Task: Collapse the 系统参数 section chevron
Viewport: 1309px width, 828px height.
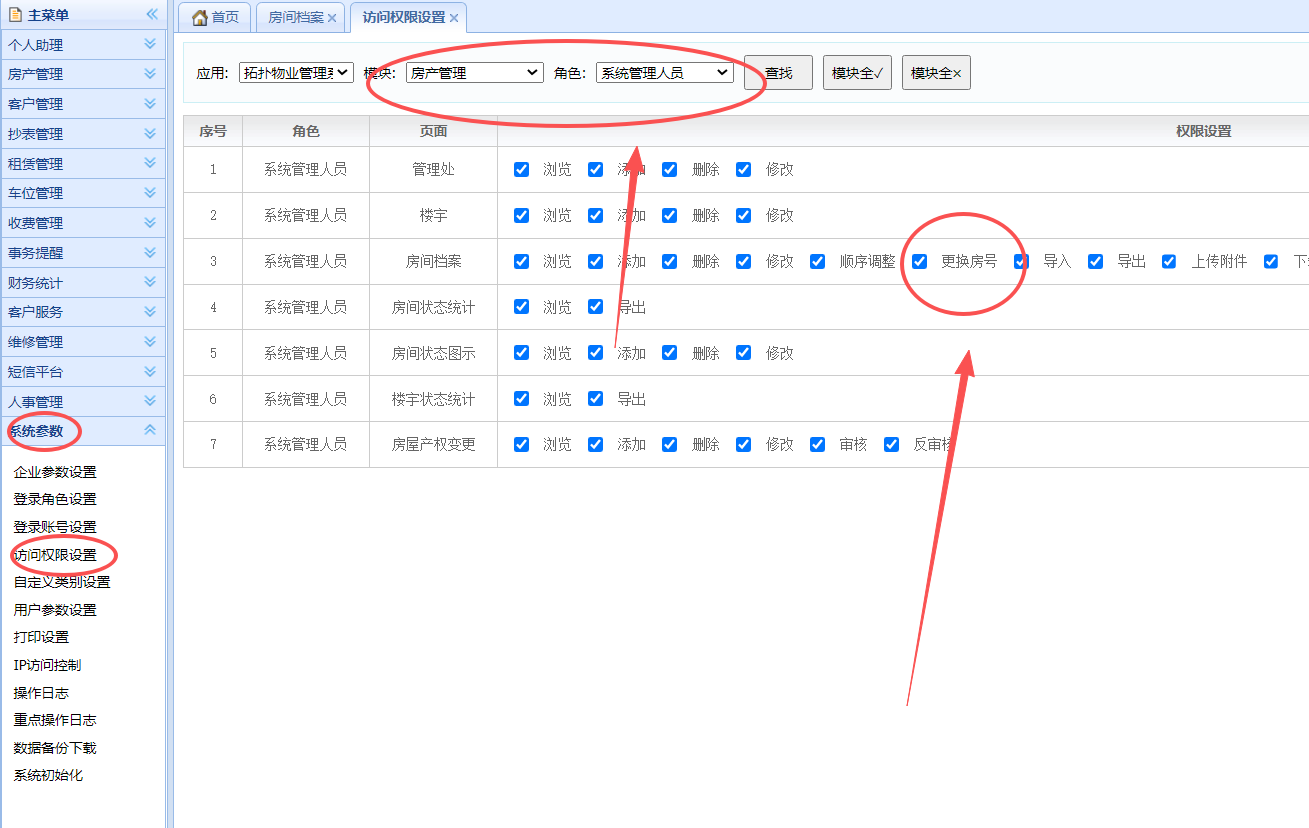Action: tap(150, 430)
